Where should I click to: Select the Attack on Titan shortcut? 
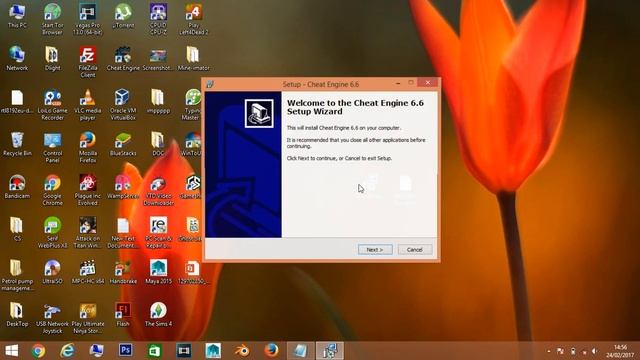click(87, 233)
